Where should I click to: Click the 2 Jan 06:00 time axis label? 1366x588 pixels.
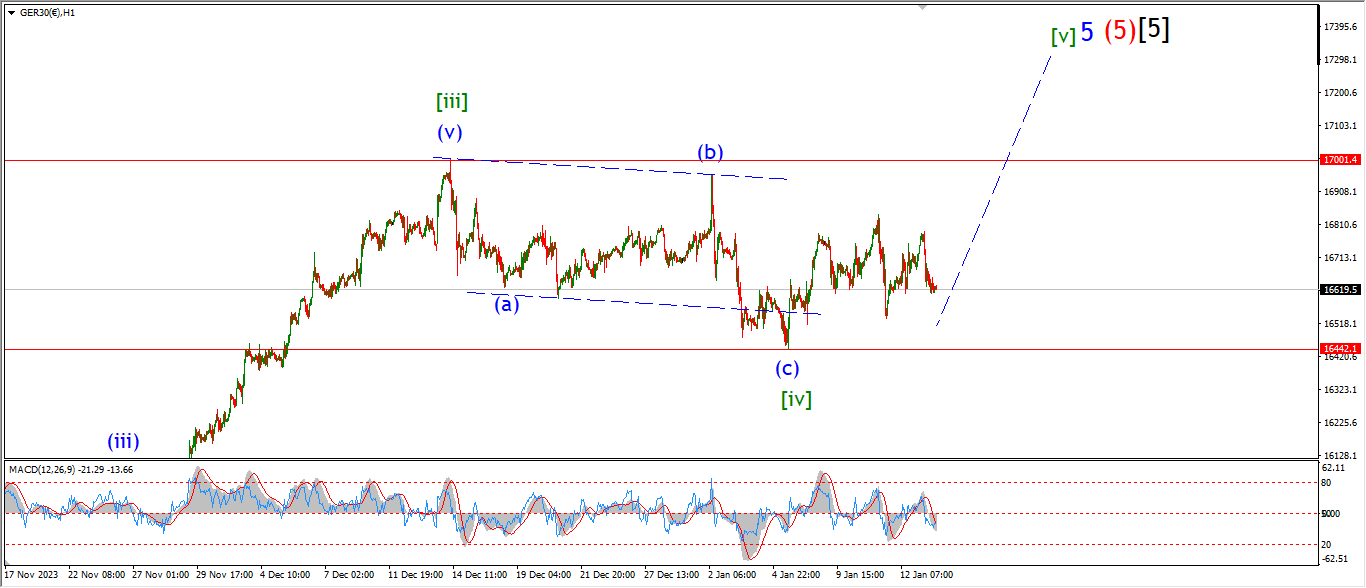pyautogui.click(x=729, y=575)
